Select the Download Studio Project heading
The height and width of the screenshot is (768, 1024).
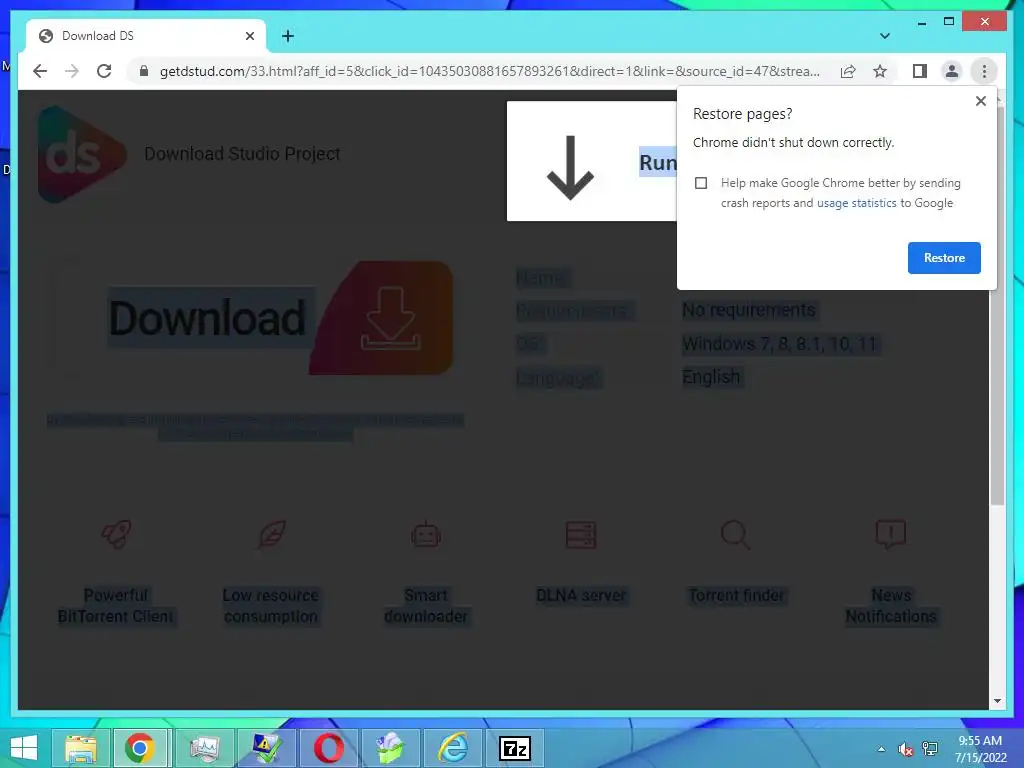pyautogui.click(x=242, y=153)
